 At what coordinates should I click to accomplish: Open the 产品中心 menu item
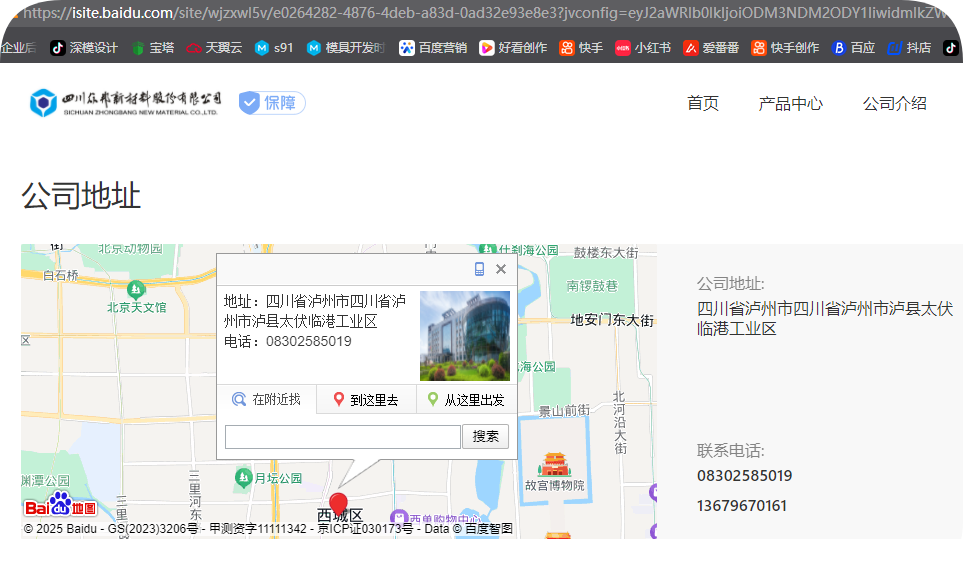(791, 103)
